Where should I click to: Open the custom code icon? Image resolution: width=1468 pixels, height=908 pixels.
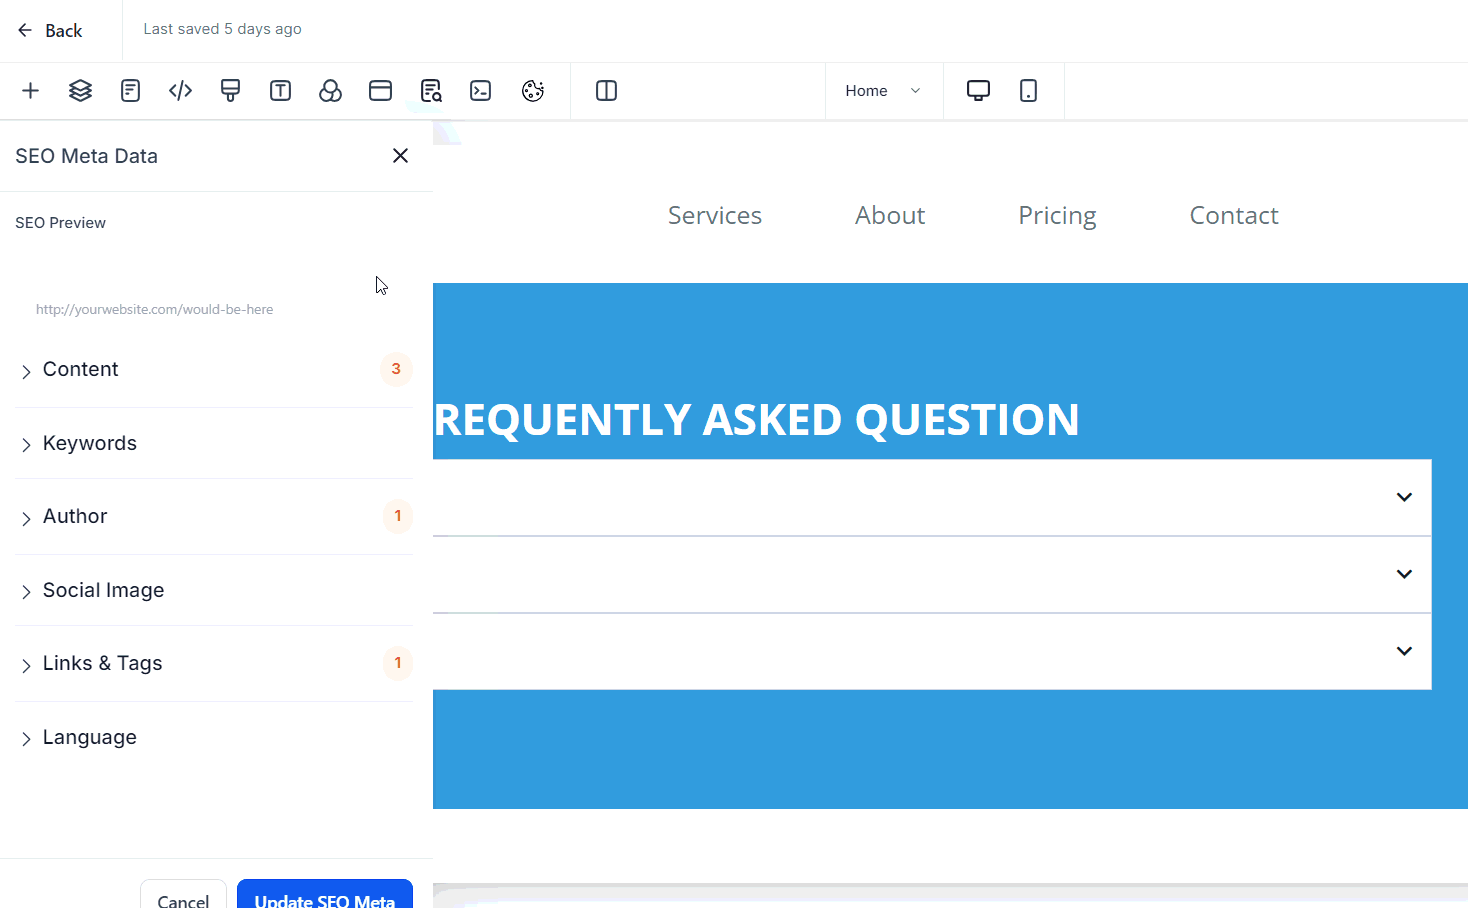click(x=180, y=91)
